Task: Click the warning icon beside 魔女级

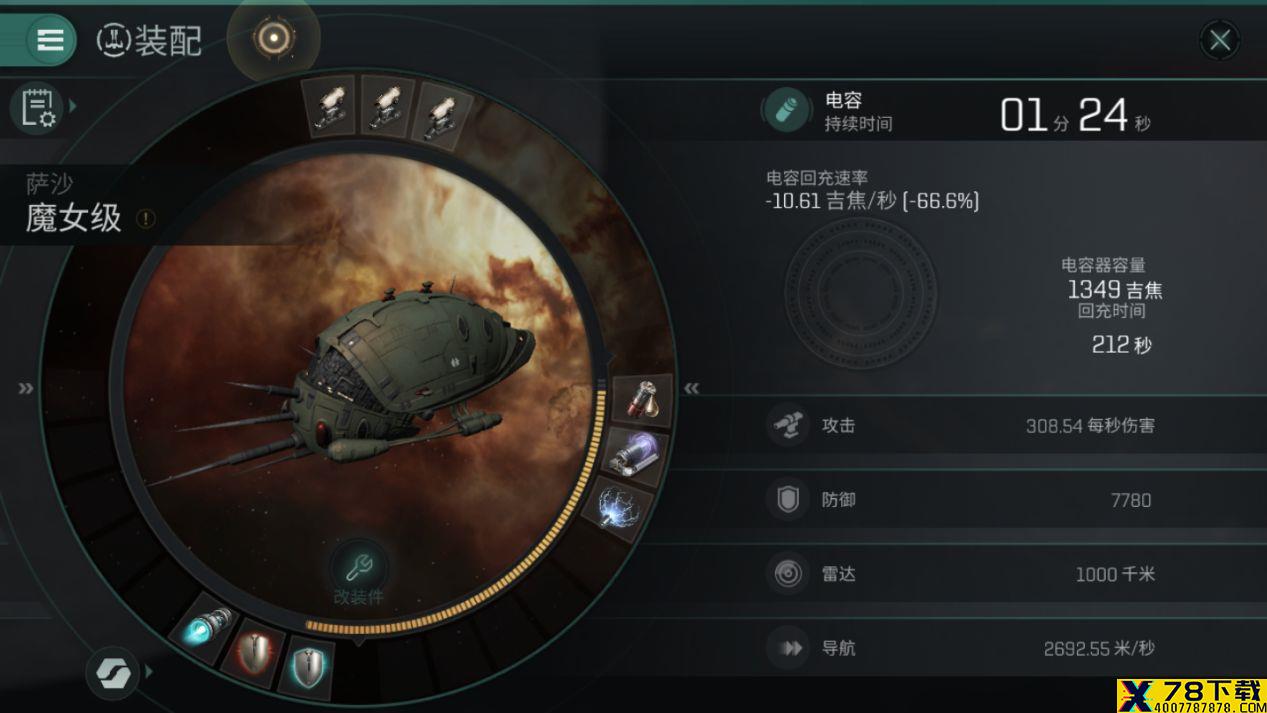Action: tap(146, 218)
